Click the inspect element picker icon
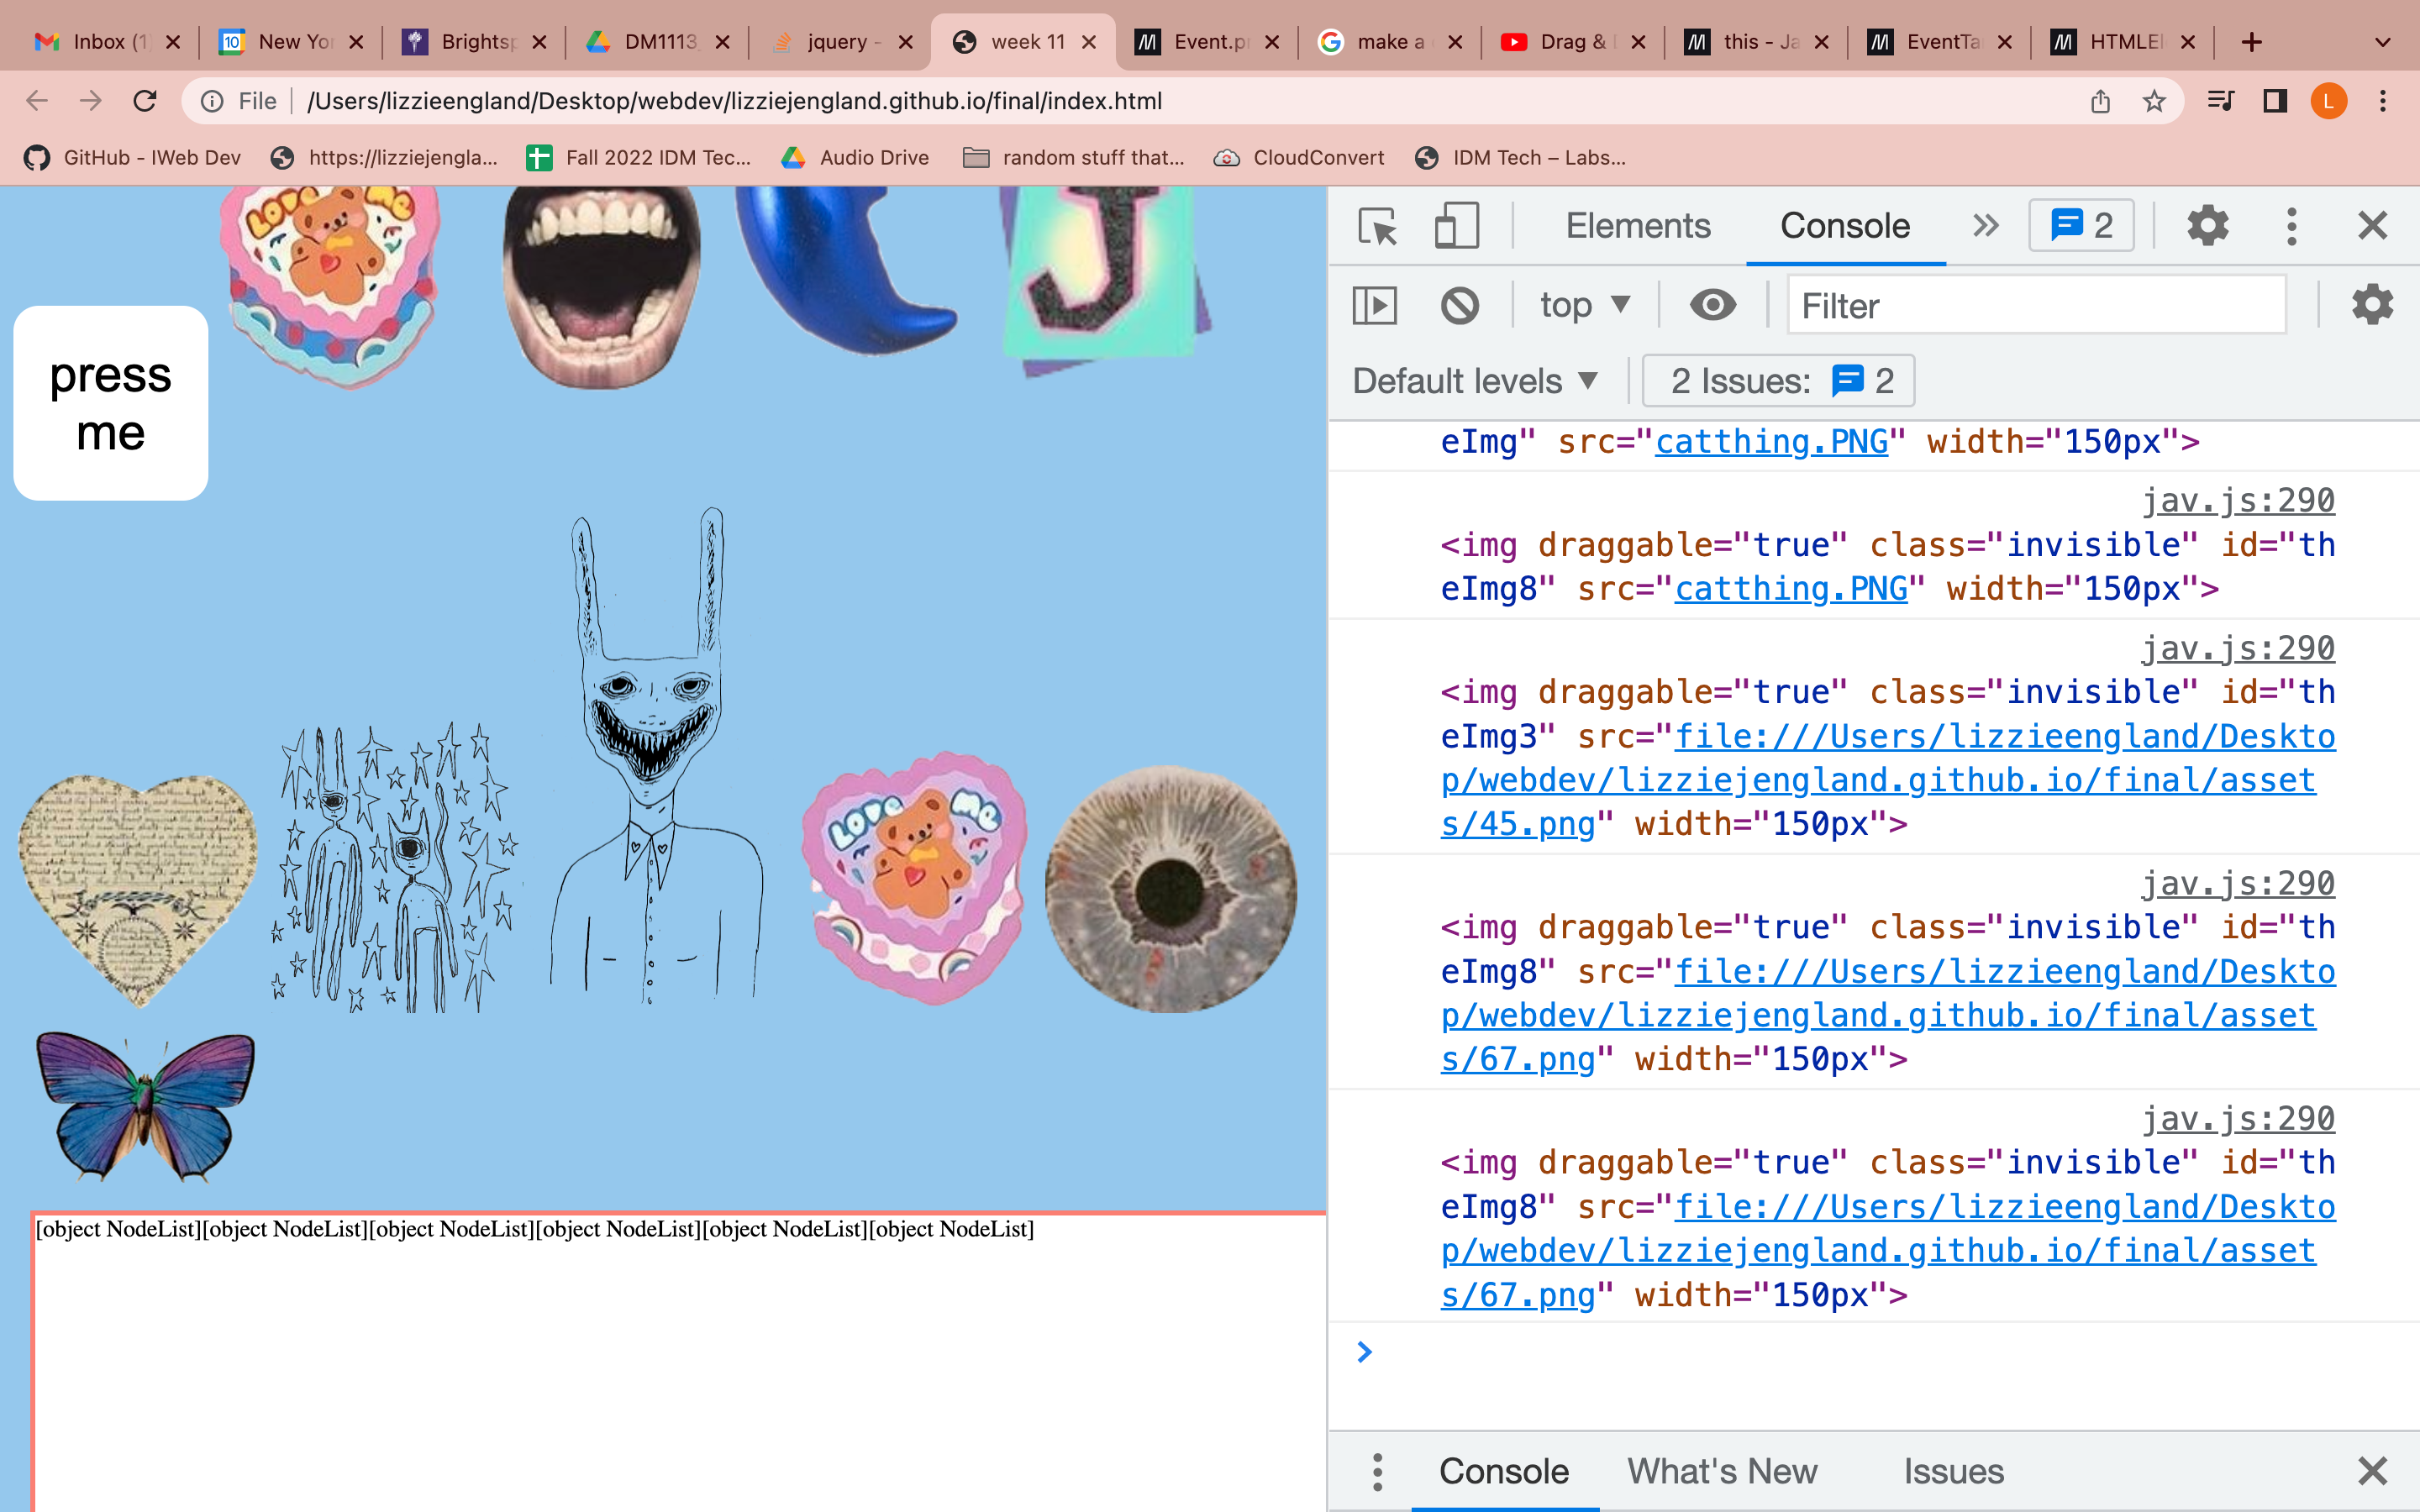The height and width of the screenshot is (1512, 2420). [x=1377, y=226]
